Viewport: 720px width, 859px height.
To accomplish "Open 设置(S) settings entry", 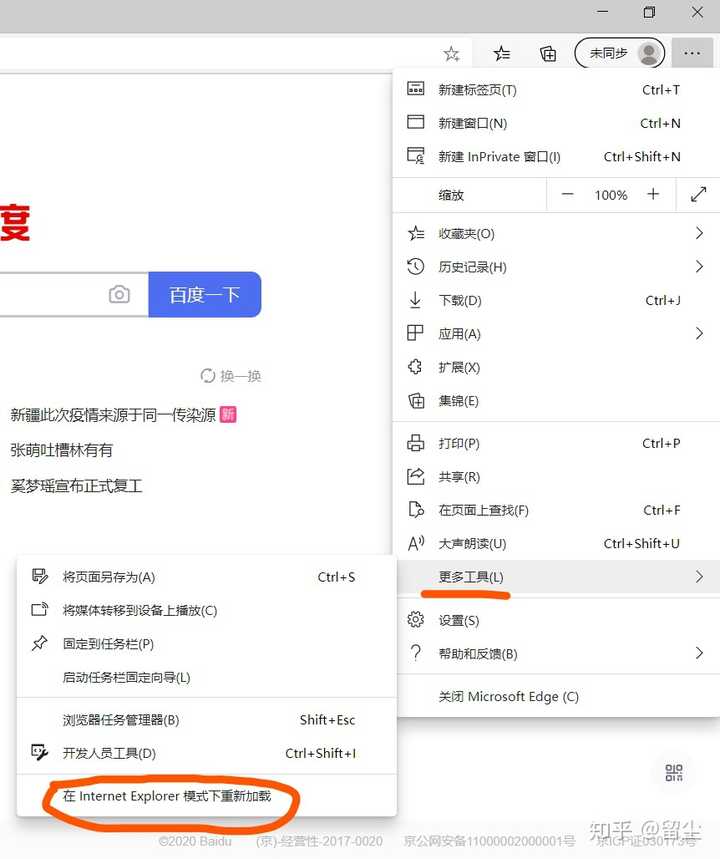I will [x=556, y=620].
